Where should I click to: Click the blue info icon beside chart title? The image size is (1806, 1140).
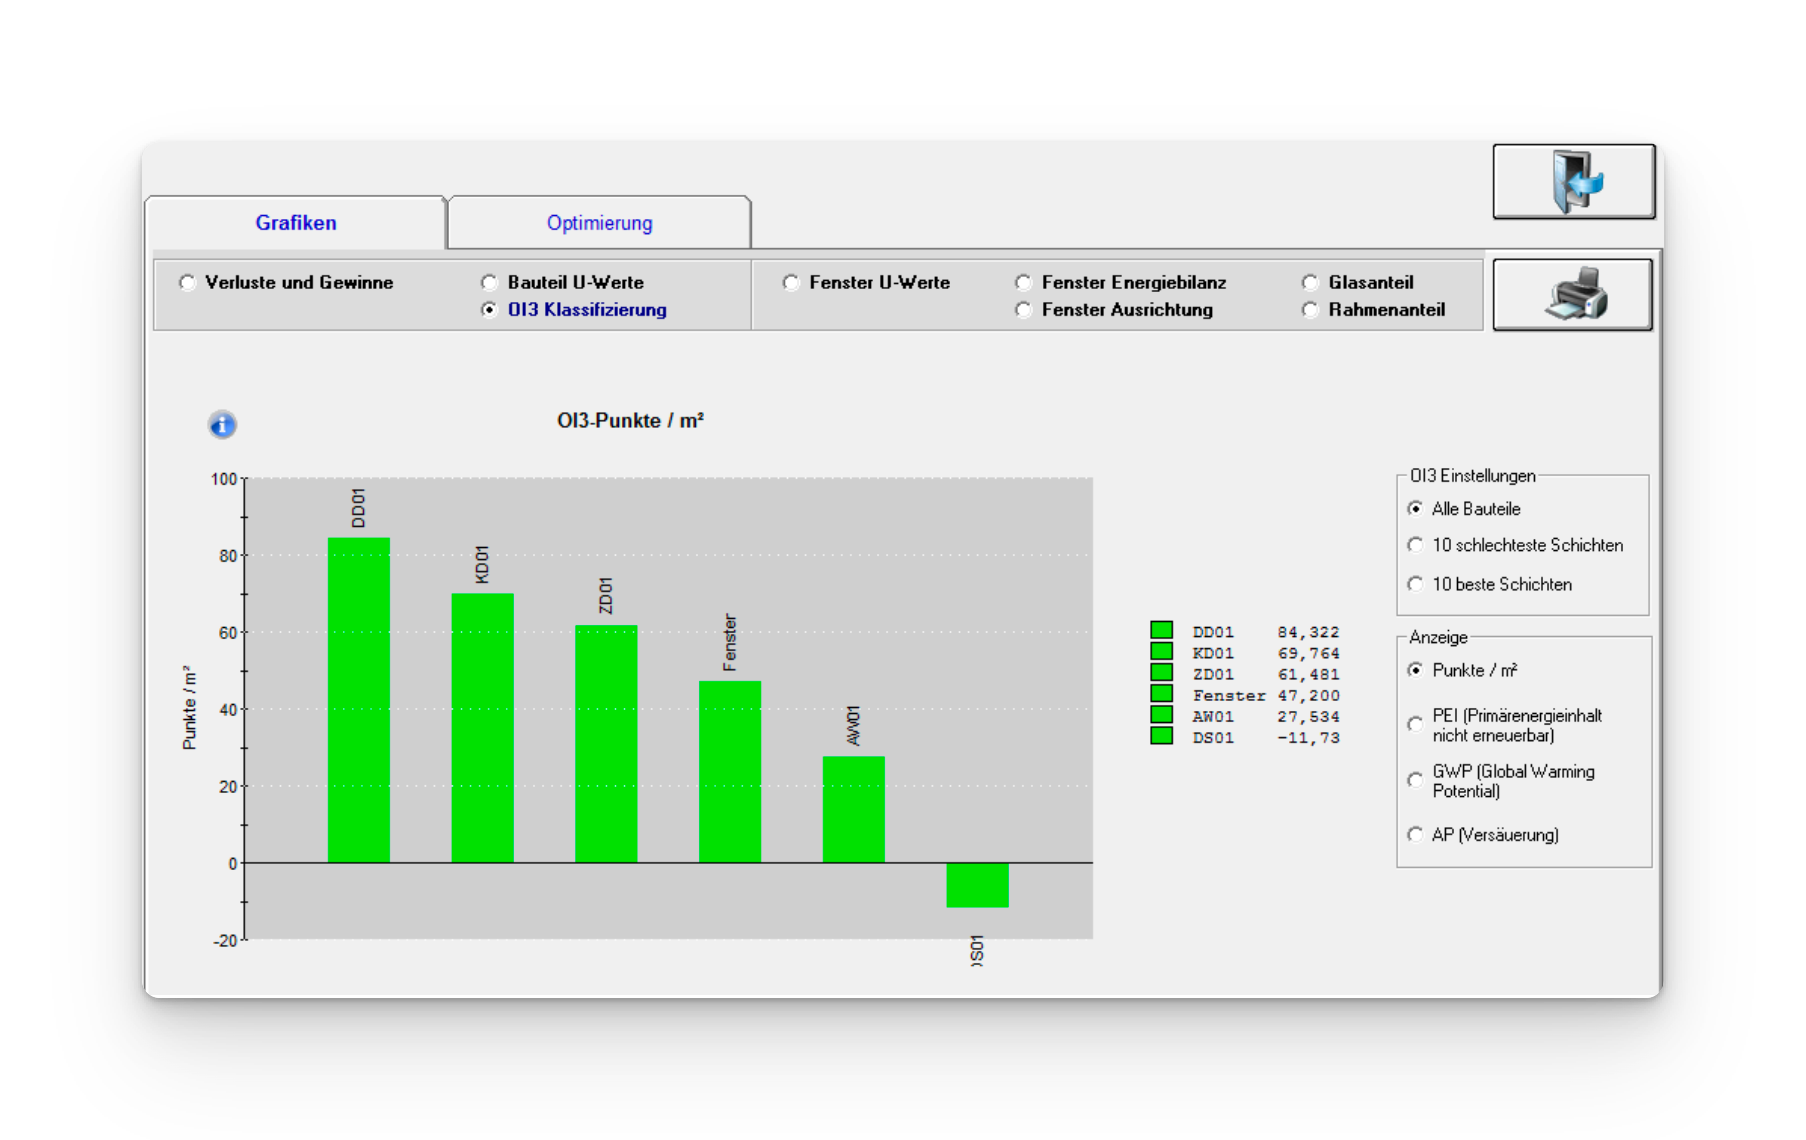click(222, 425)
